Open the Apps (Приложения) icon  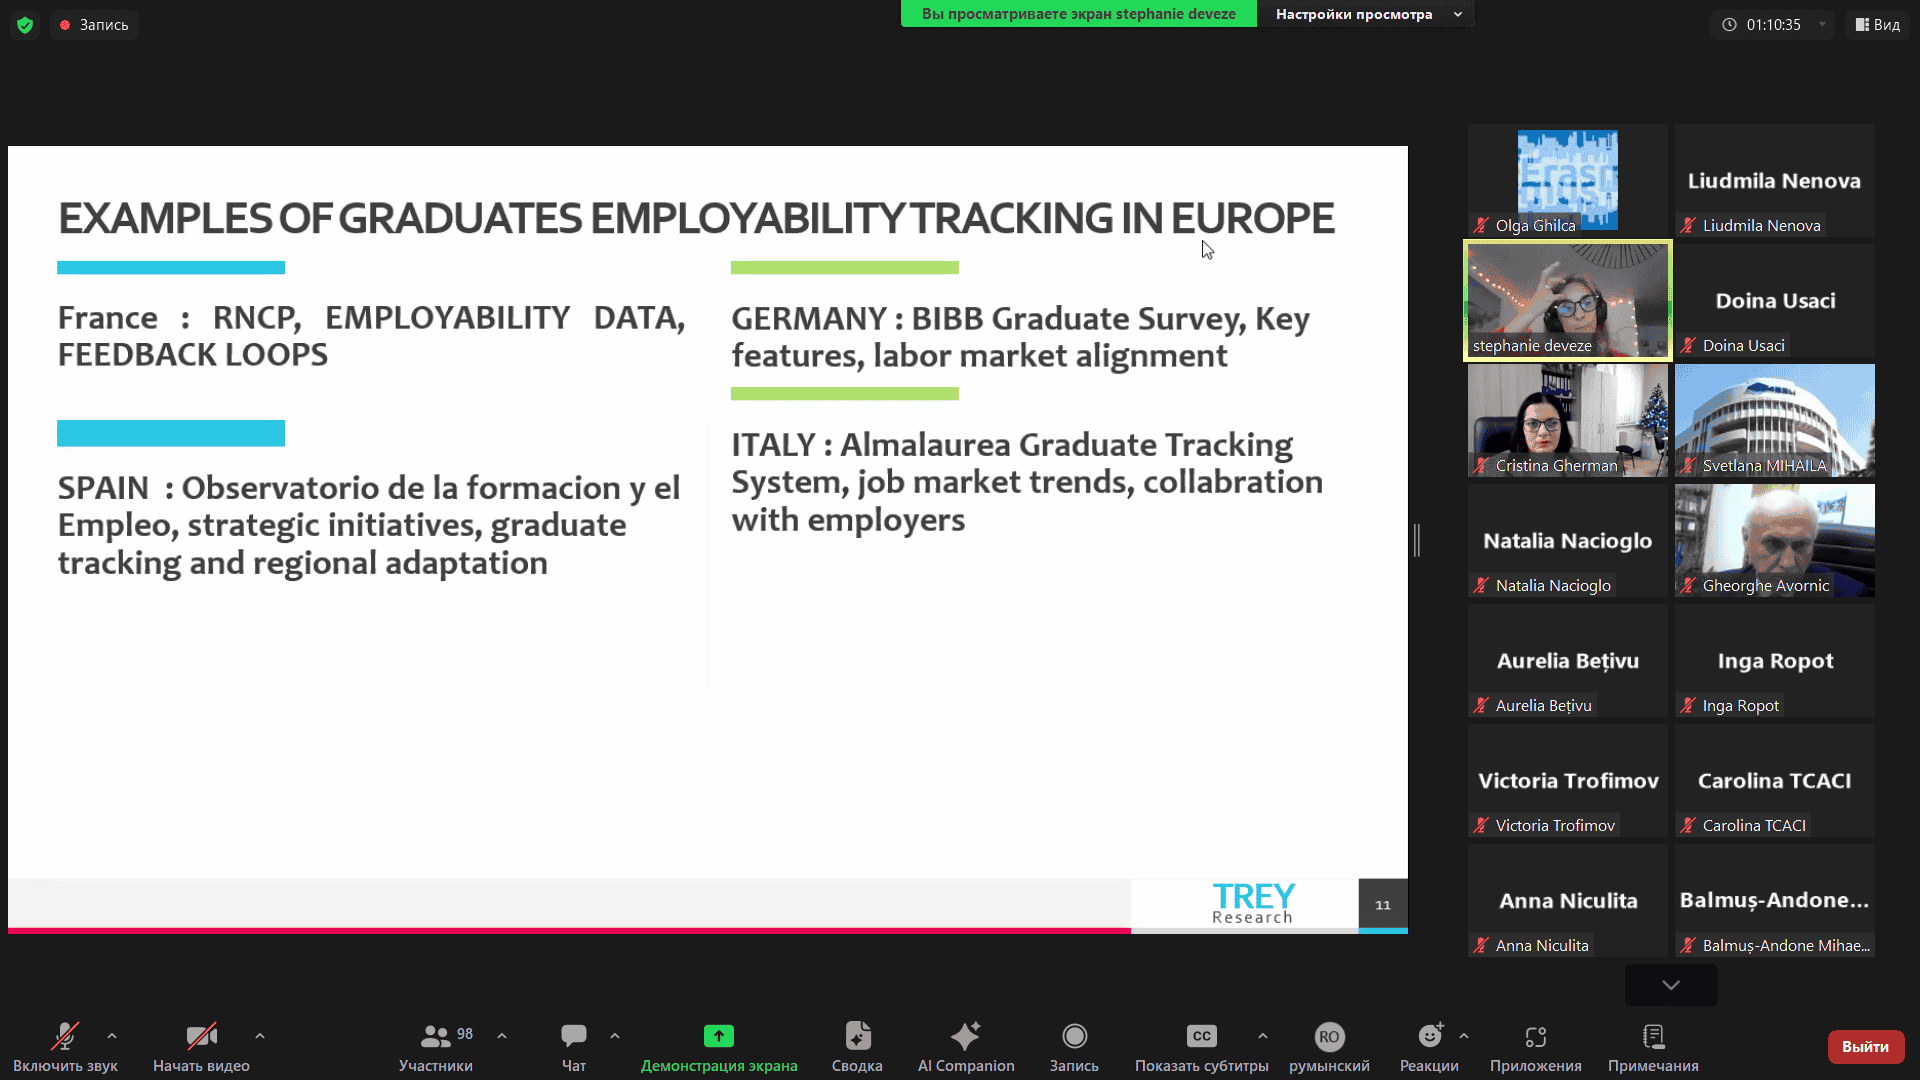pos(1535,1036)
